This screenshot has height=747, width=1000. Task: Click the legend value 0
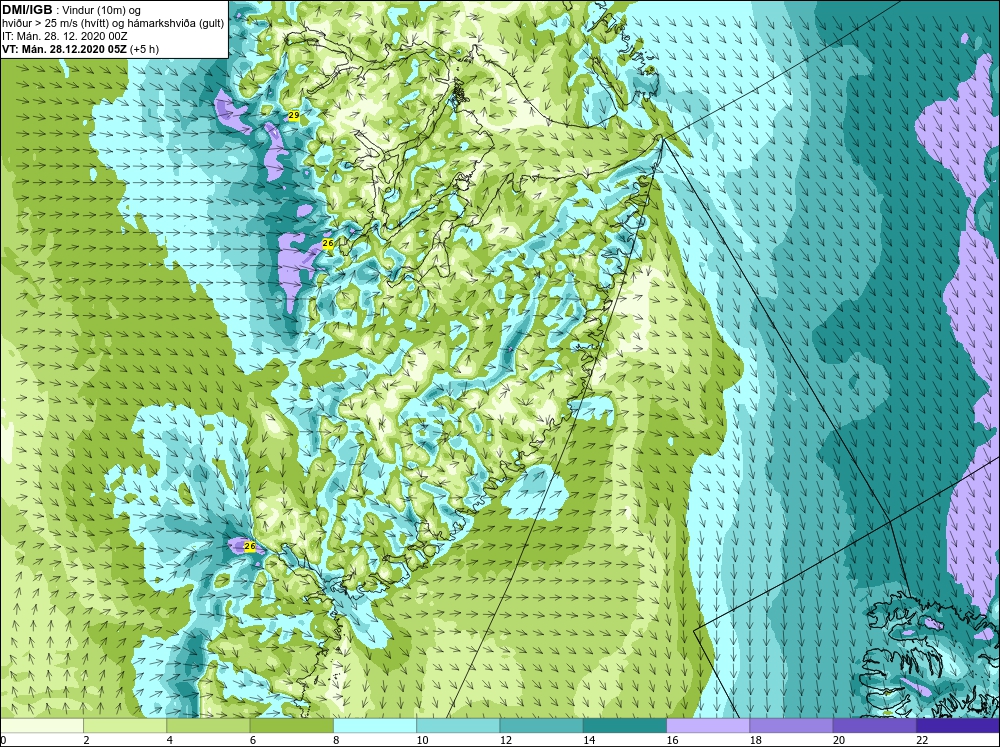click(x=3, y=740)
